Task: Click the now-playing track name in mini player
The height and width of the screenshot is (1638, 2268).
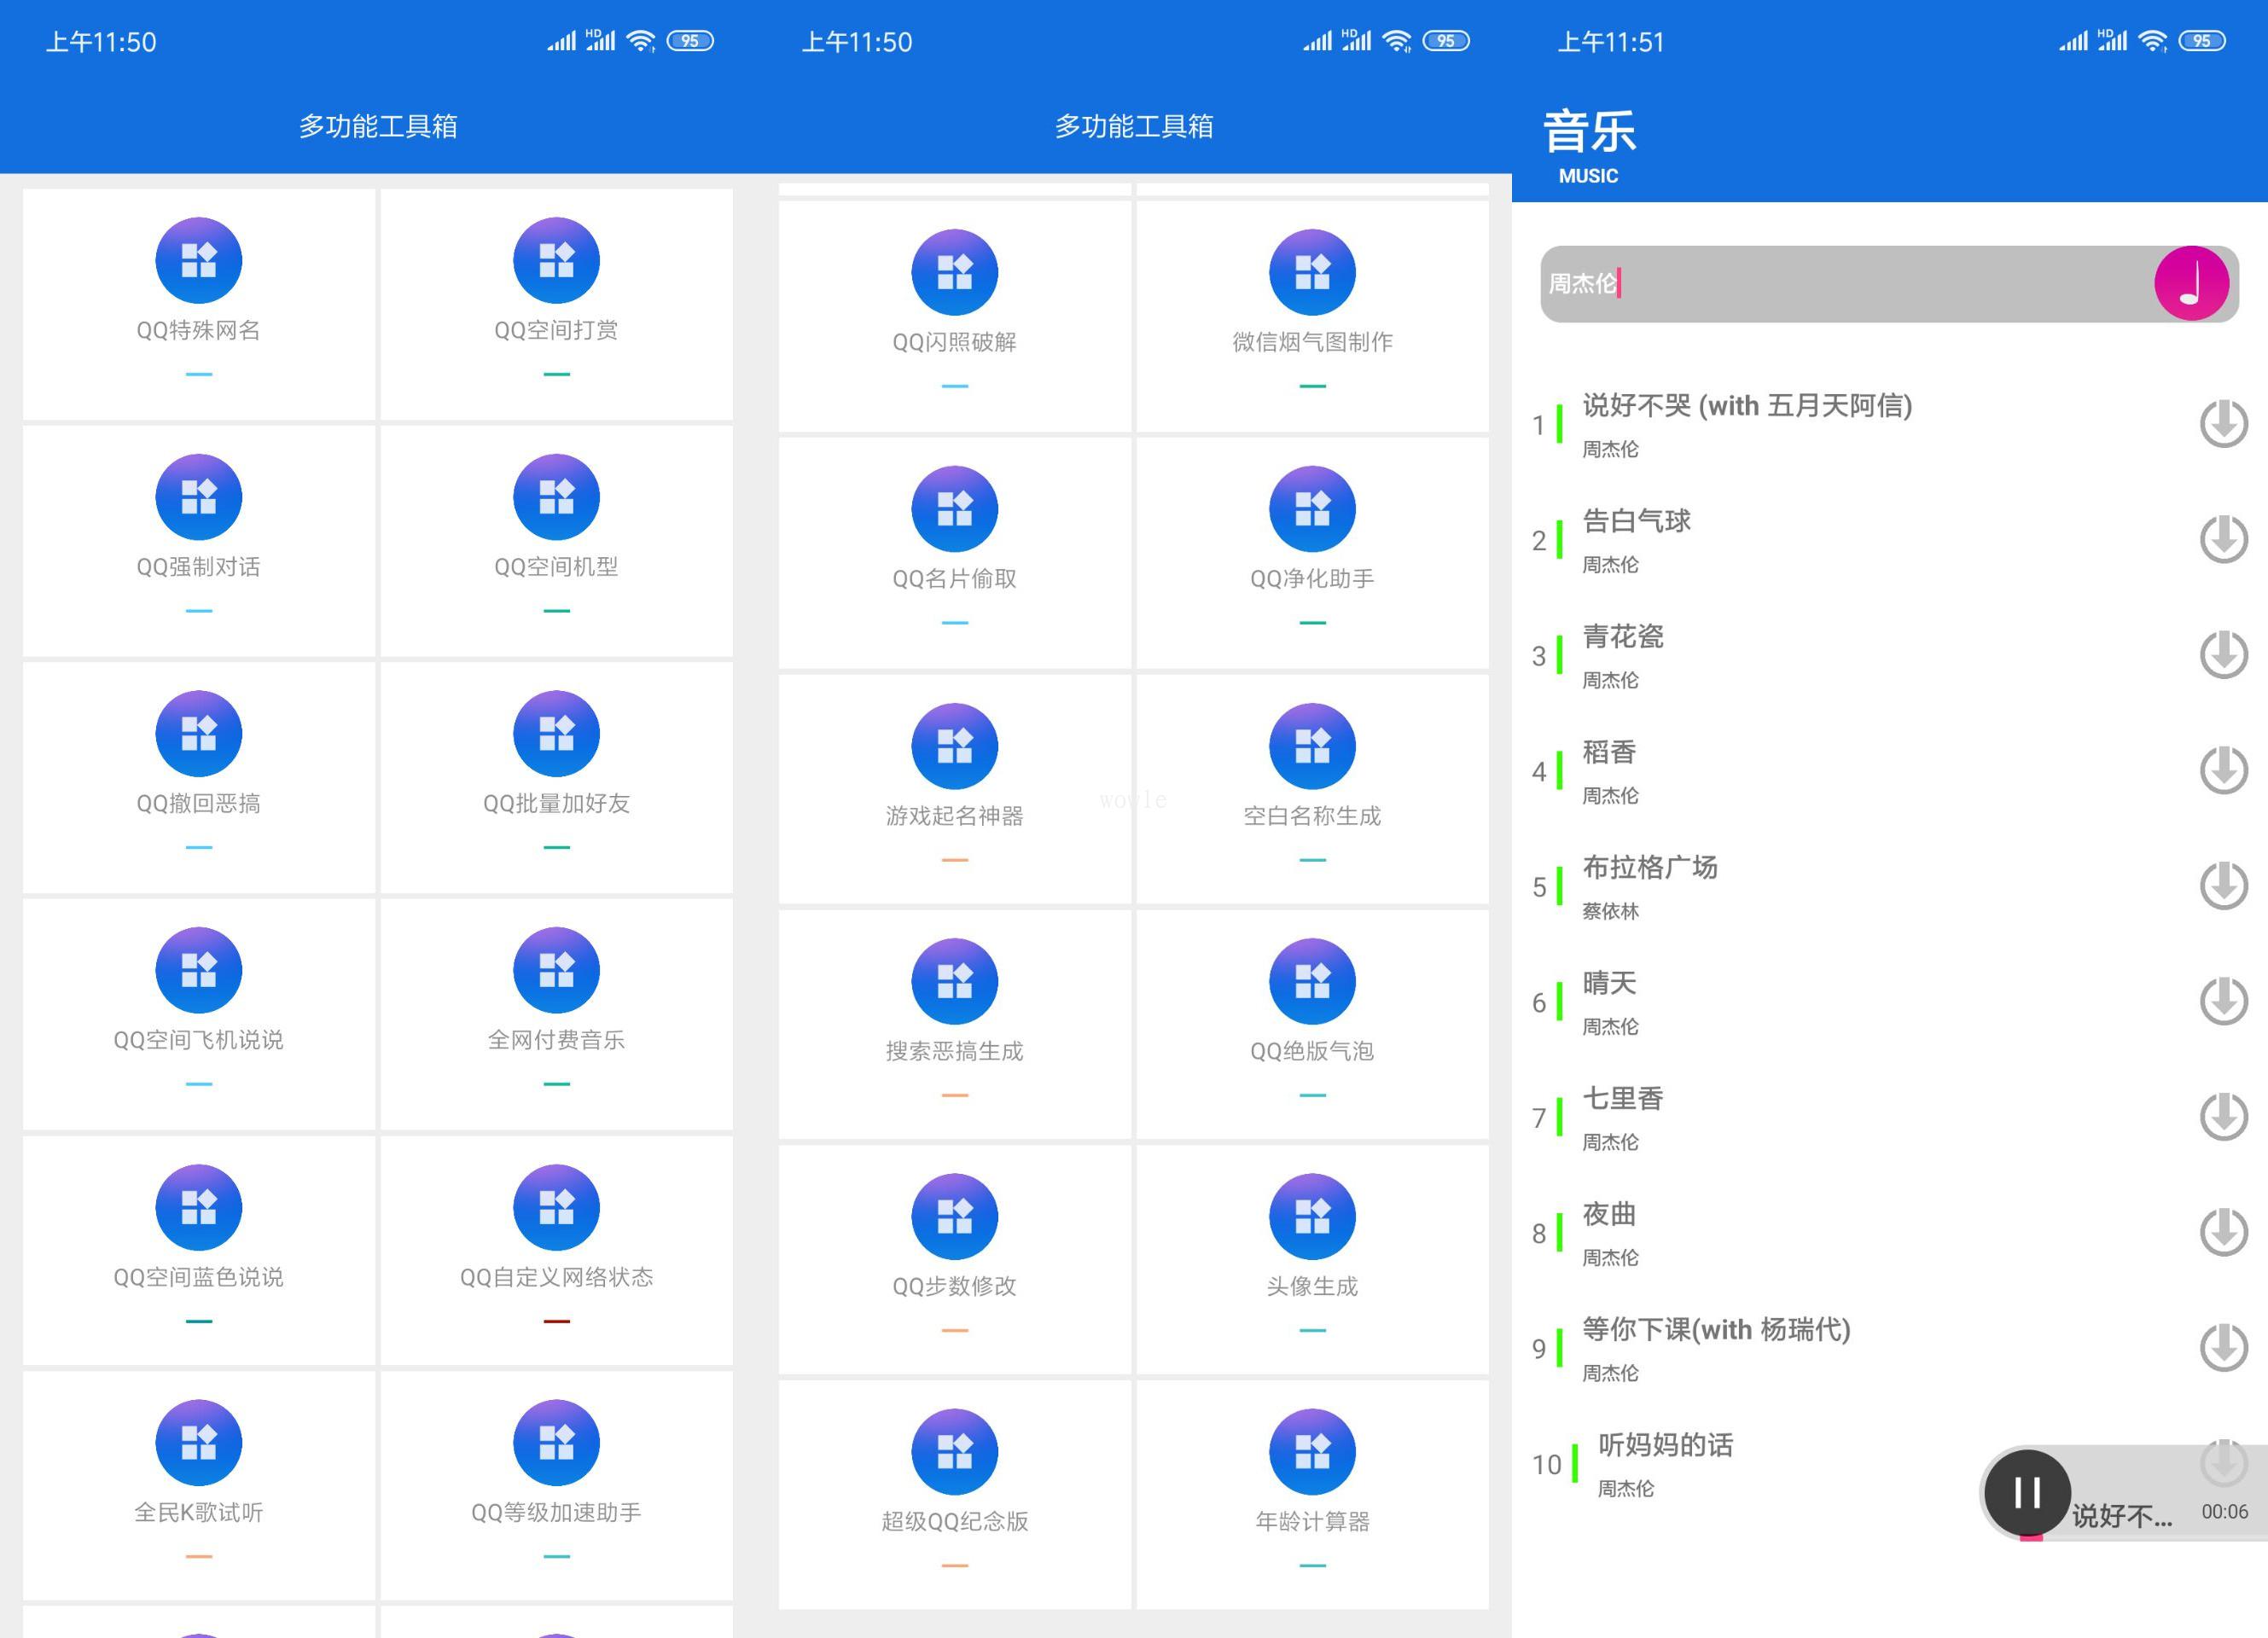Action: coord(2121,1516)
